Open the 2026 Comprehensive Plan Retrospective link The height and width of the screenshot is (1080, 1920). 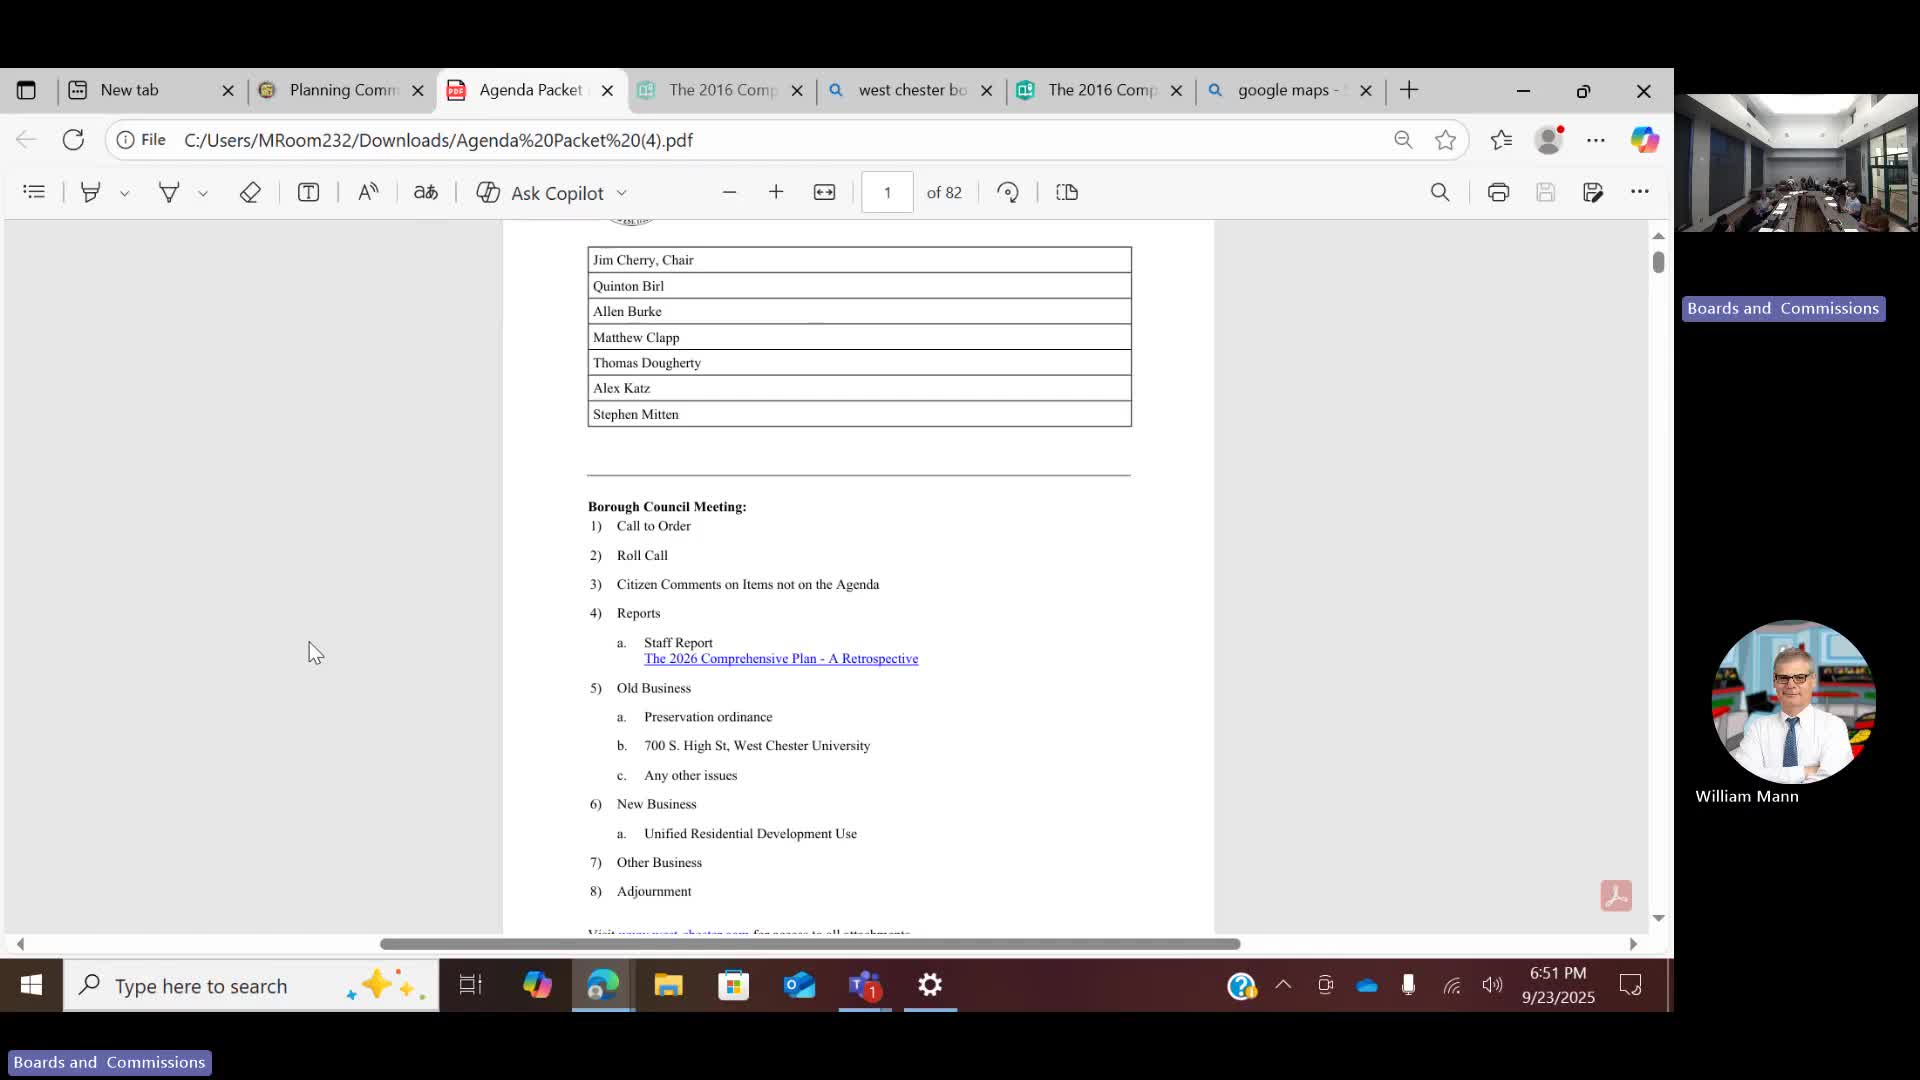[780, 659]
